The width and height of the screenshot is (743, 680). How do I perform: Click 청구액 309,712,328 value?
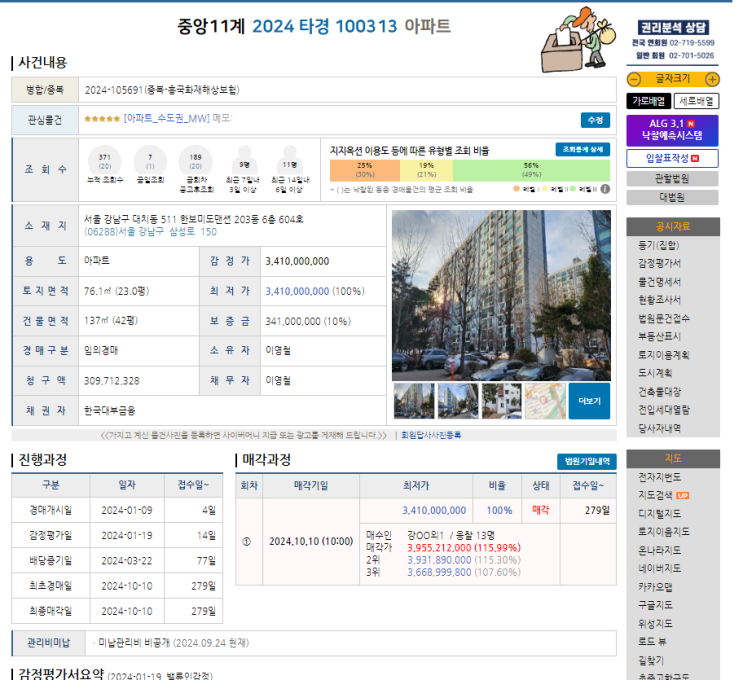pos(112,381)
